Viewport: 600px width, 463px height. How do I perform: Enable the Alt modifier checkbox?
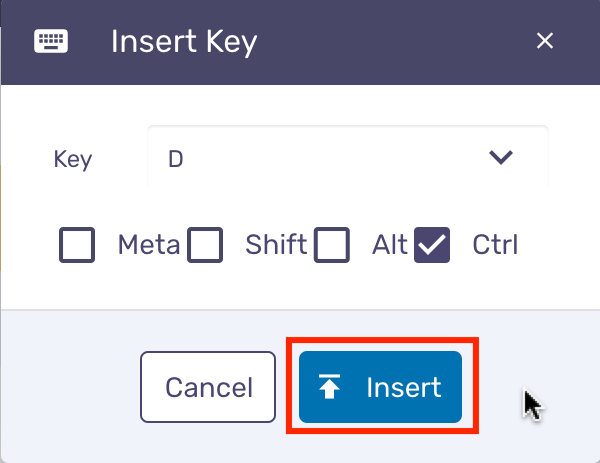click(x=332, y=245)
